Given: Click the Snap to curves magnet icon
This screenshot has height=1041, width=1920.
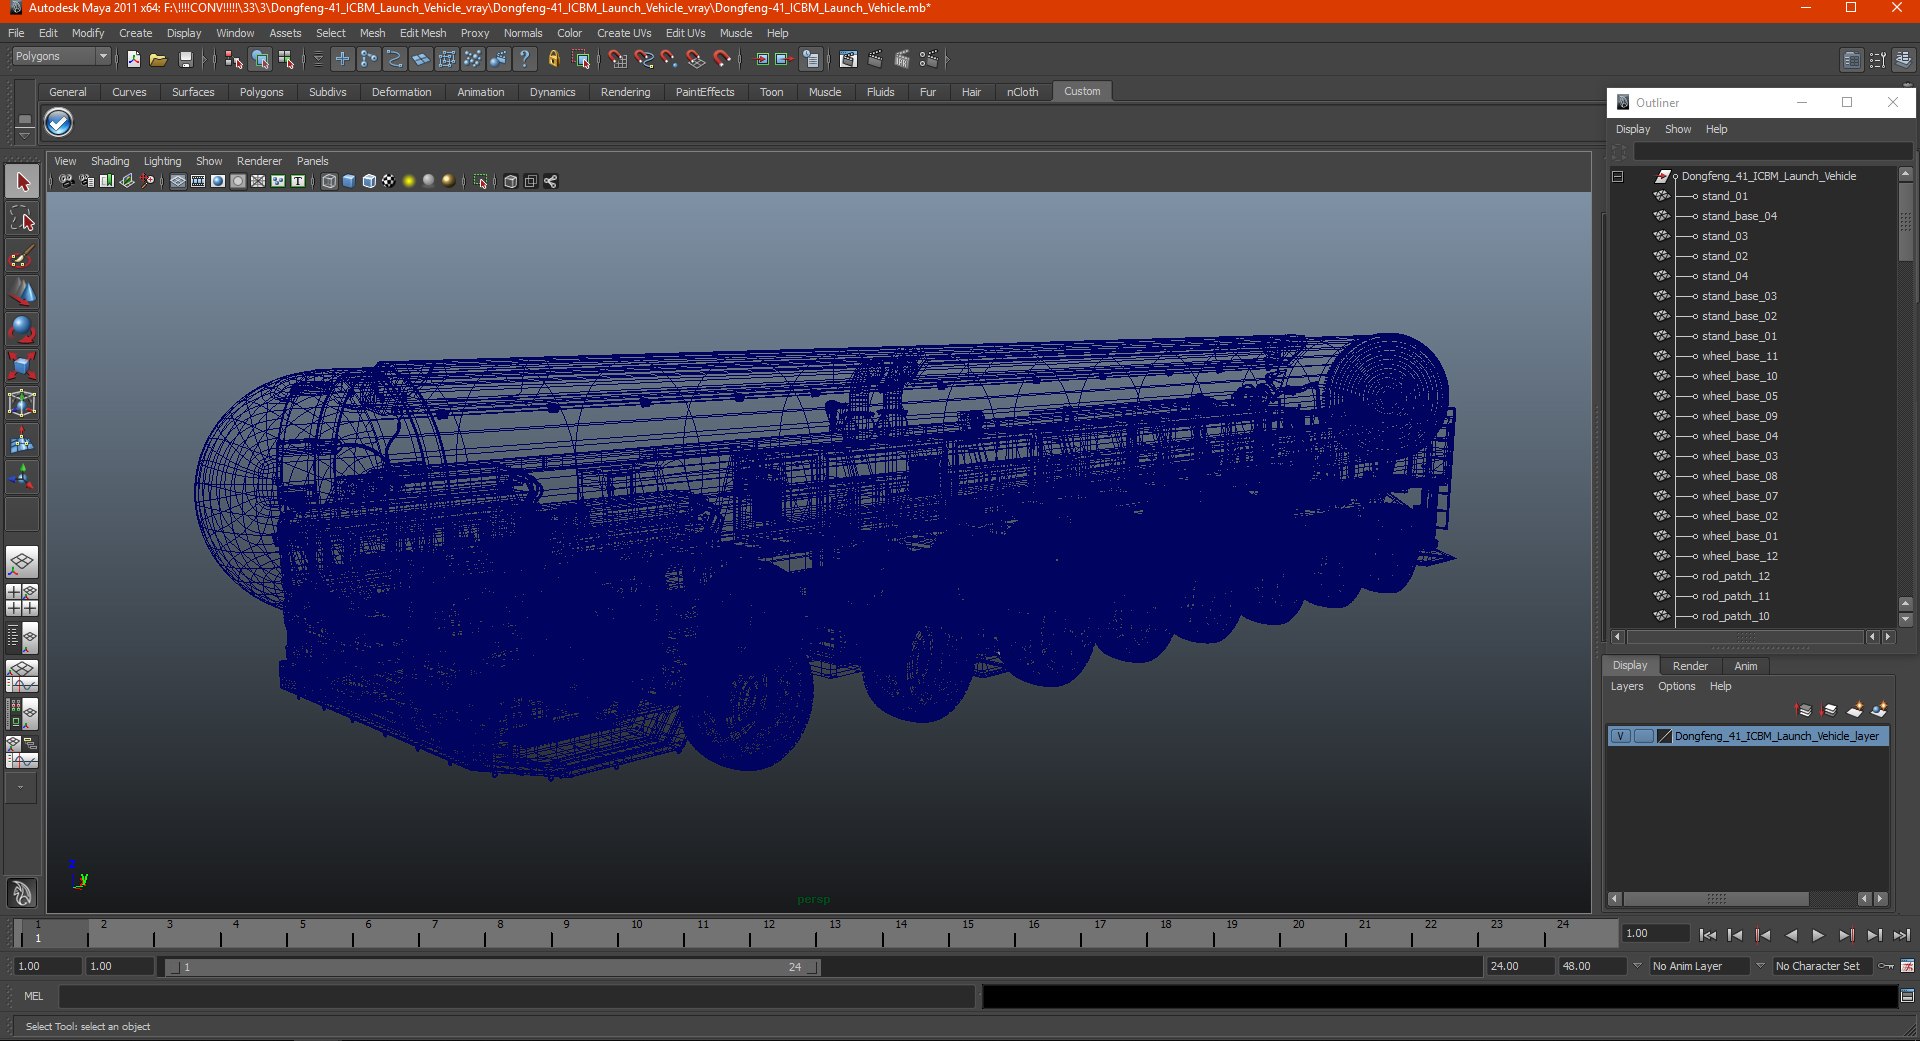Looking at the screenshot, I should tap(644, 59).
